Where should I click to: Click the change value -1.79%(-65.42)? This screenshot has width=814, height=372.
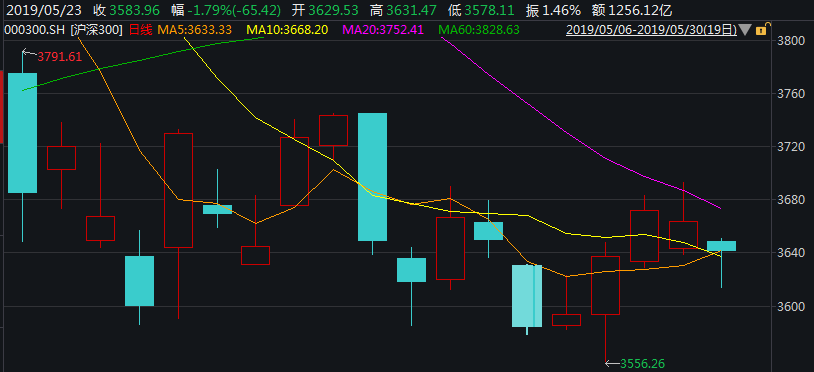click(234, 9)
